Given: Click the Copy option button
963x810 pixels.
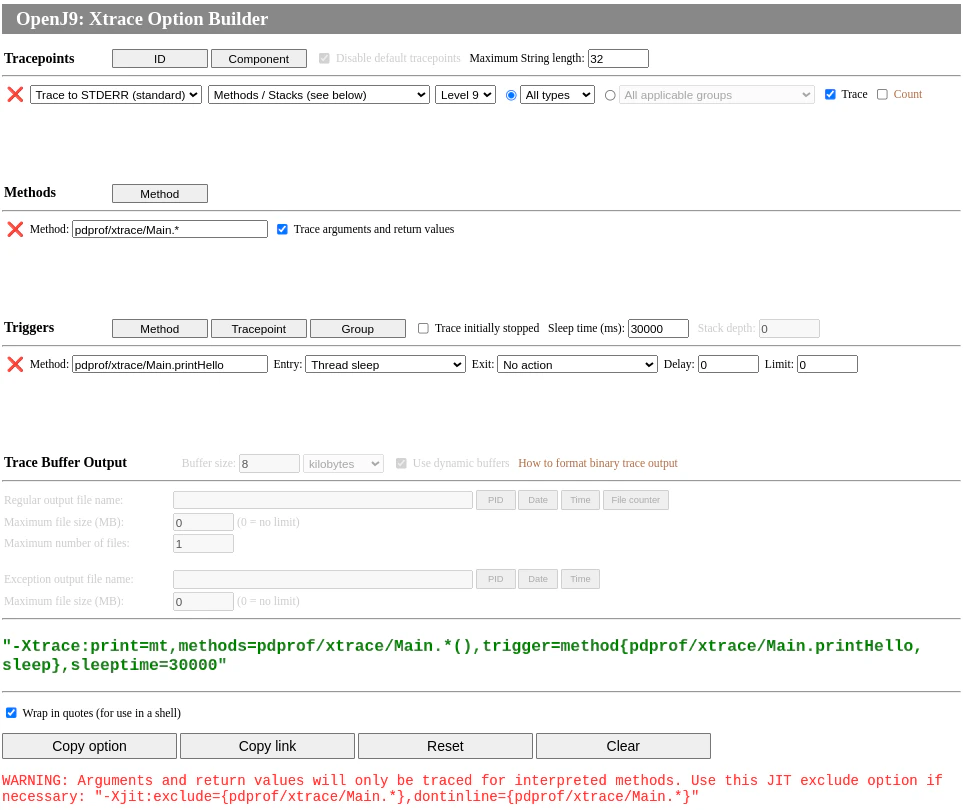Looking at the screenshot, I should 90,746.
